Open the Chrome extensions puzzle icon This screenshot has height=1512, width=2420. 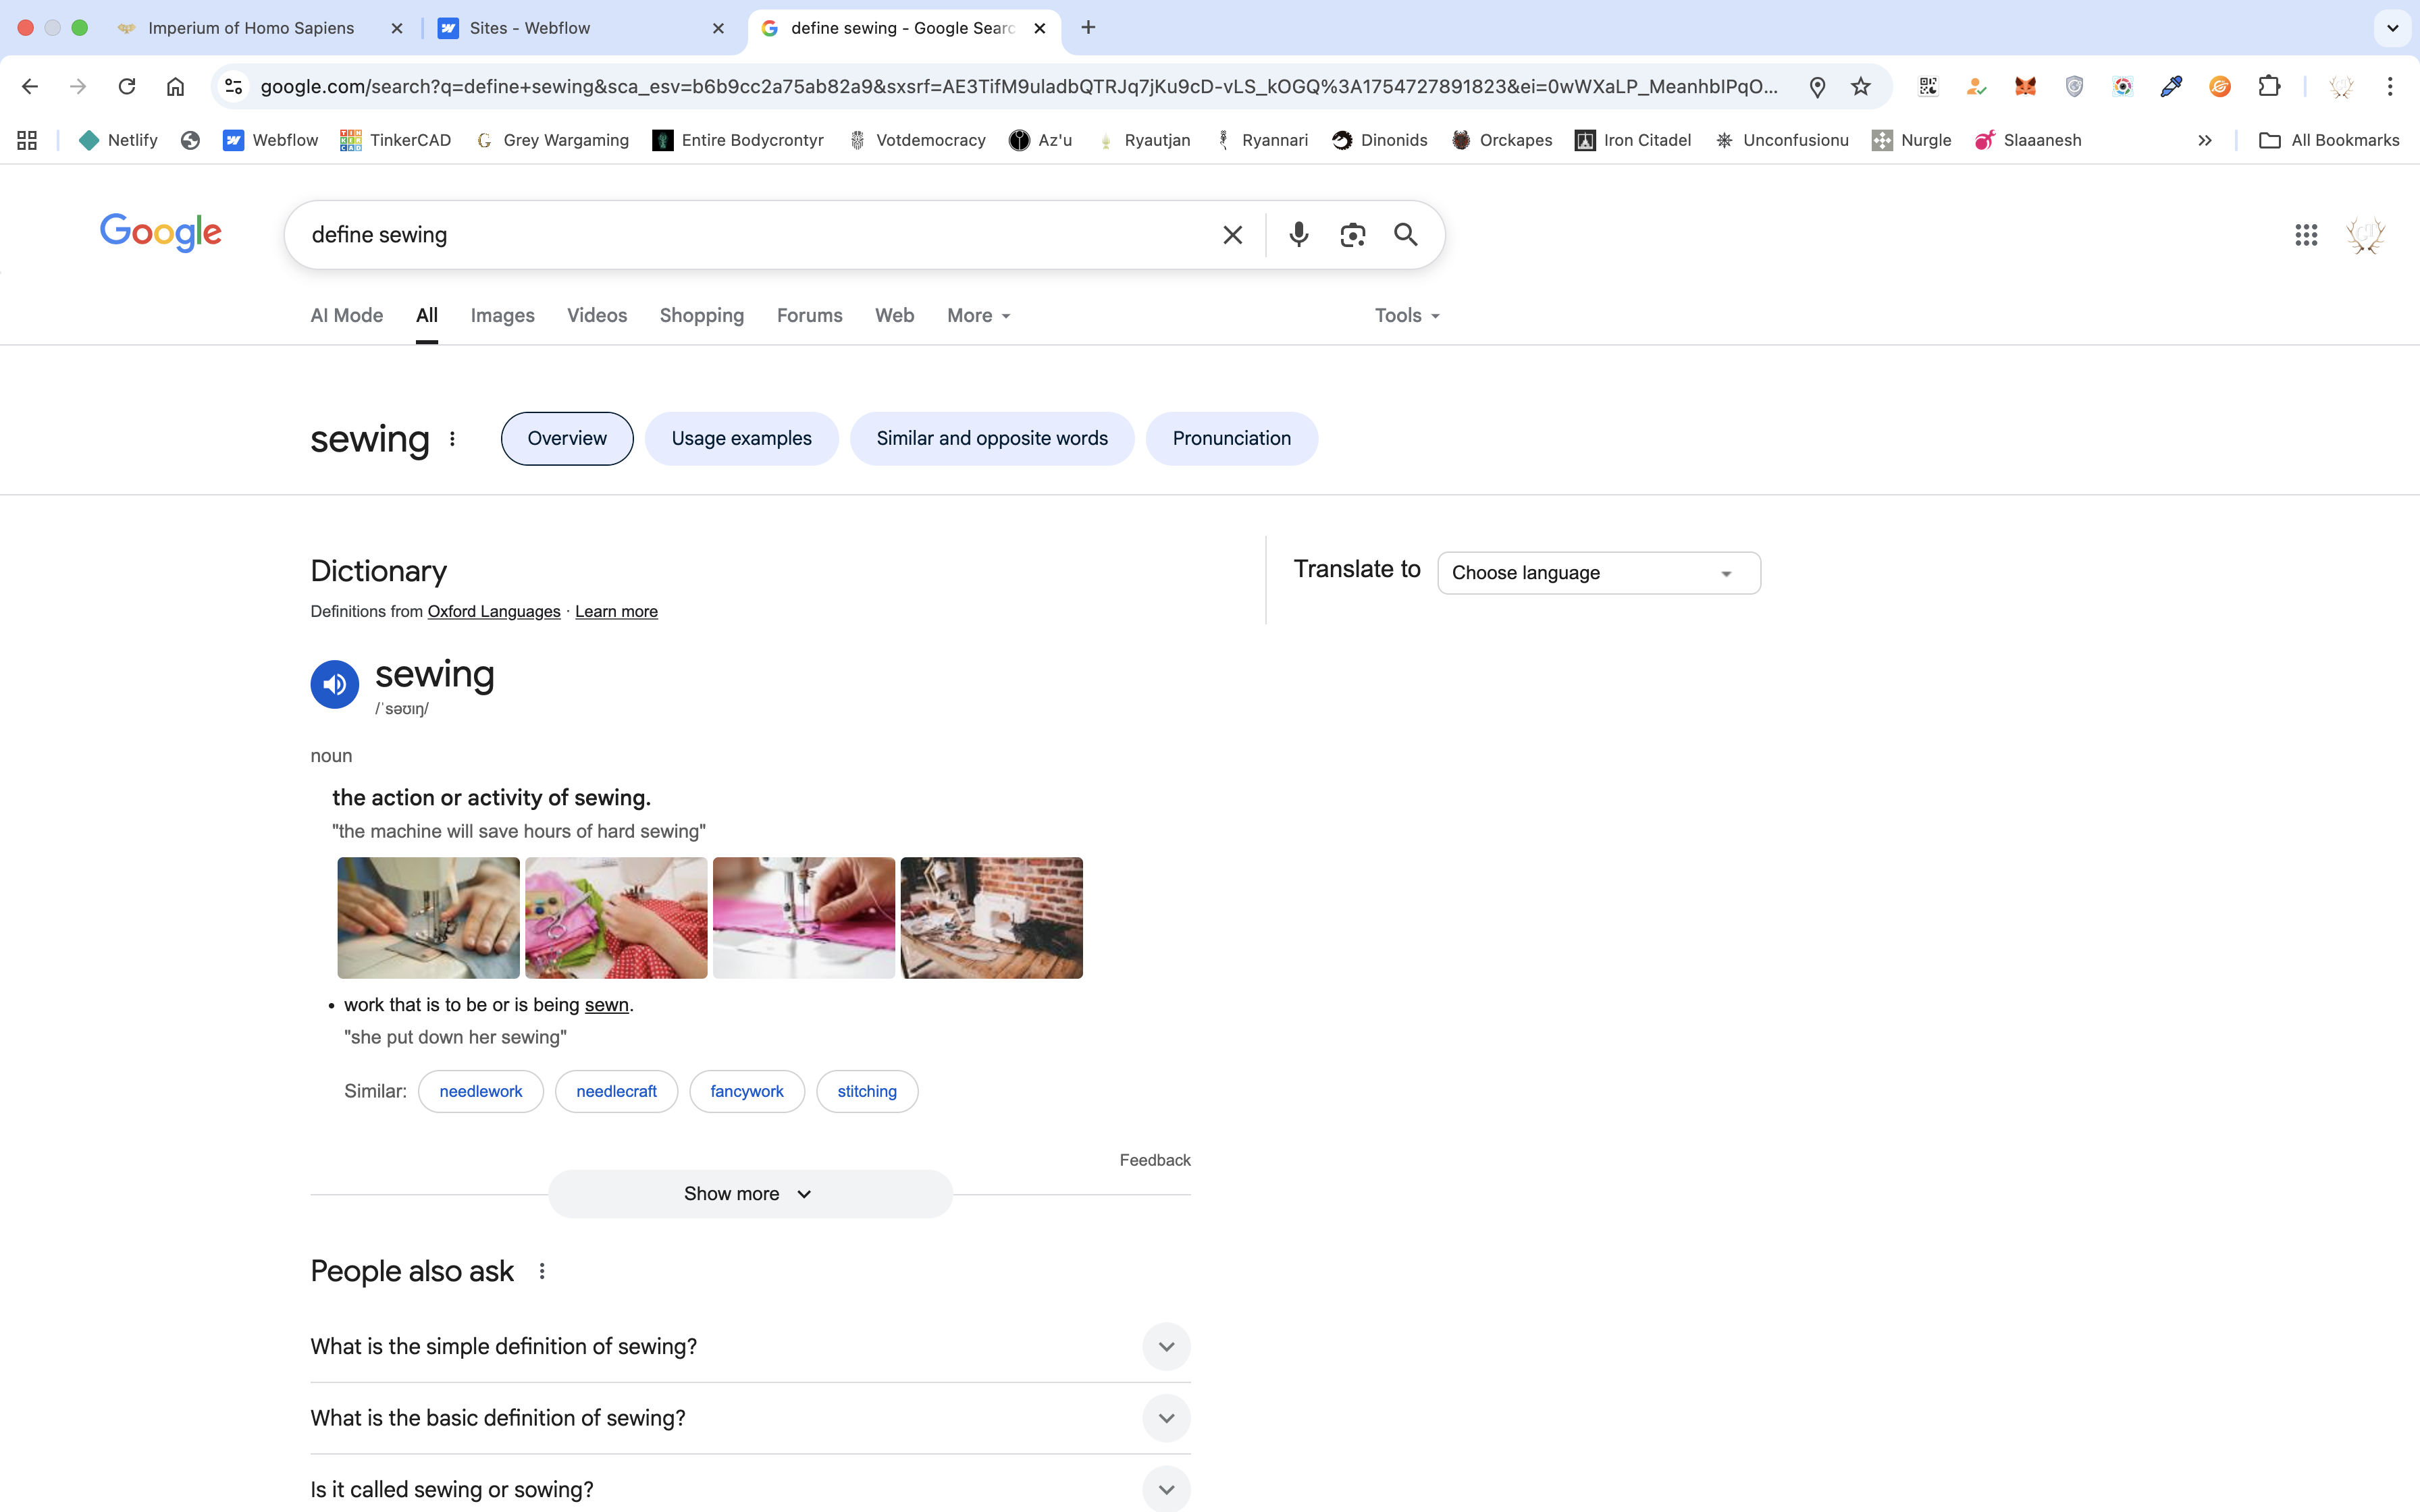click(x=2269, y=87)
